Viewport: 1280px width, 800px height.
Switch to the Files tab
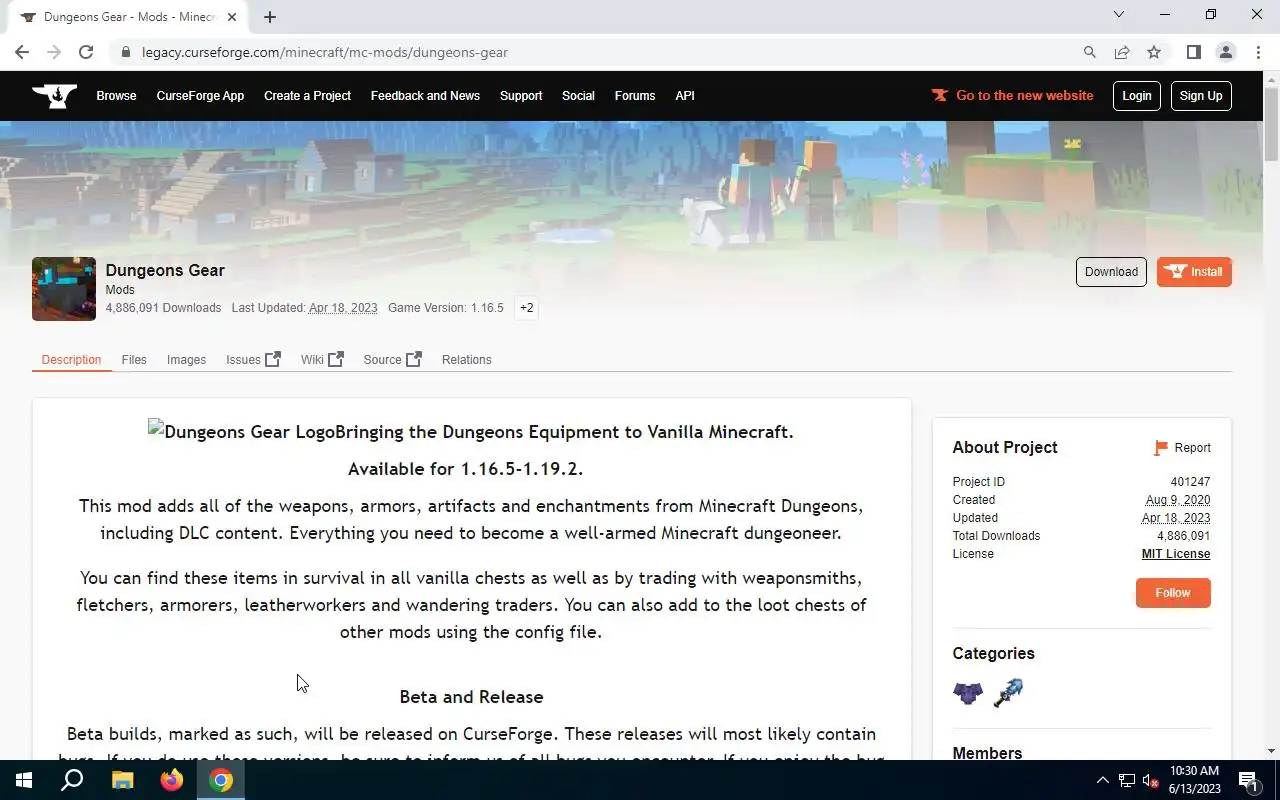tap(134, 360)
